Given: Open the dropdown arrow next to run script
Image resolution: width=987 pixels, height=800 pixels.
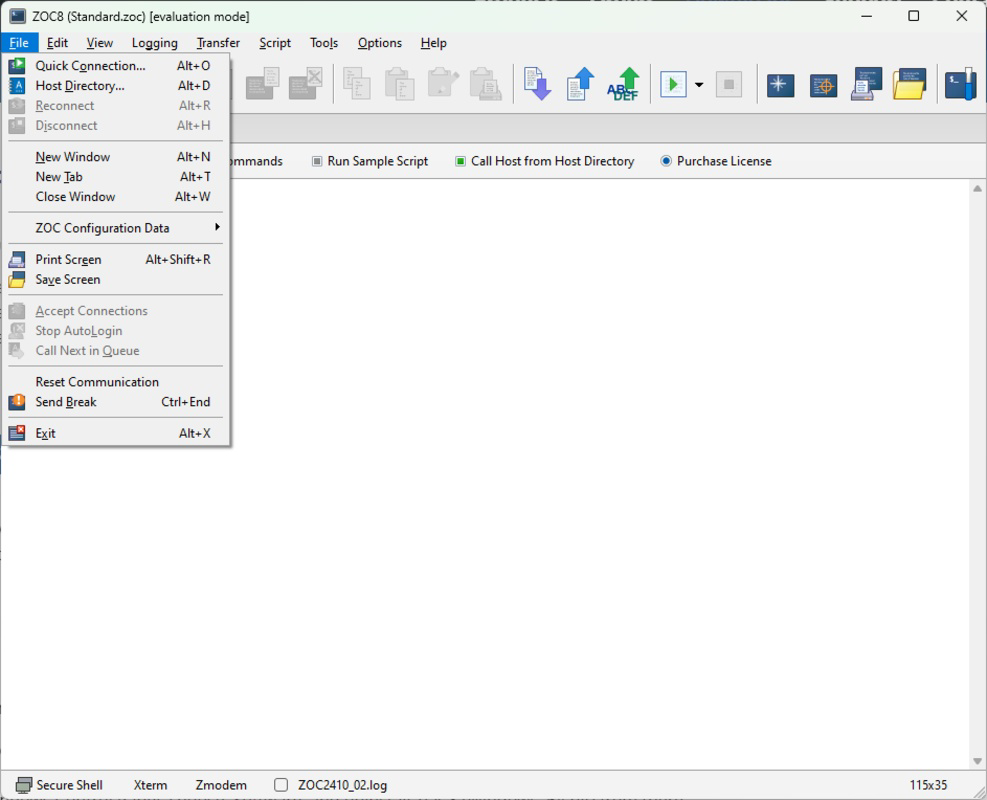Looking at the screenshot, I should (x=699, y=84).
